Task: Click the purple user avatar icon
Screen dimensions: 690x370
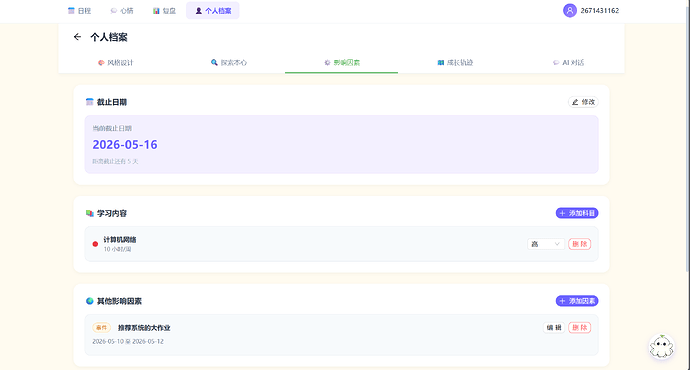Action: pyautogui.click(x=570, y=11)
